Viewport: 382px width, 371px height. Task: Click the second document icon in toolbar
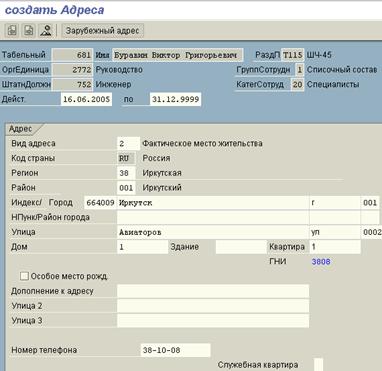coord(29,31)
